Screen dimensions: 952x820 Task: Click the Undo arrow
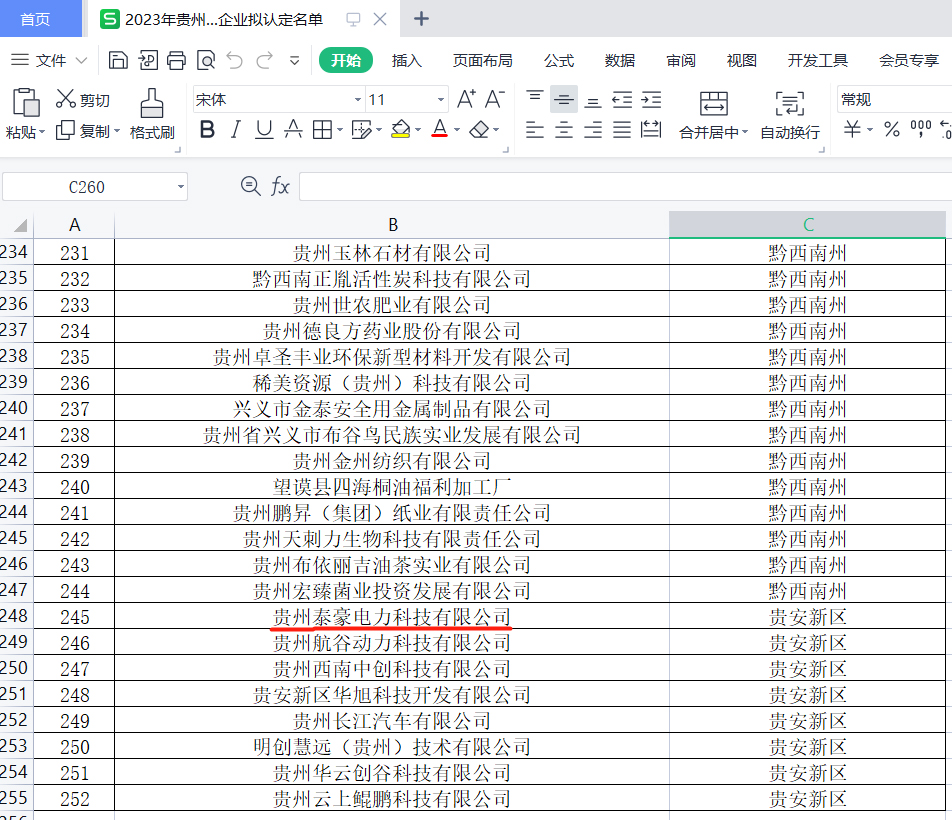click(234, 60)
